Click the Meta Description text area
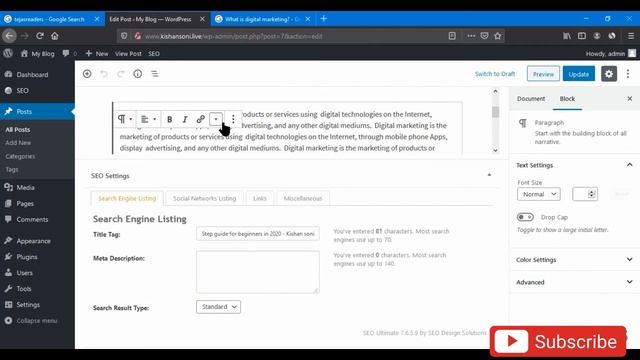Image resolution: width=640 pixels, height=360 pixels. (x=258, y=272)
